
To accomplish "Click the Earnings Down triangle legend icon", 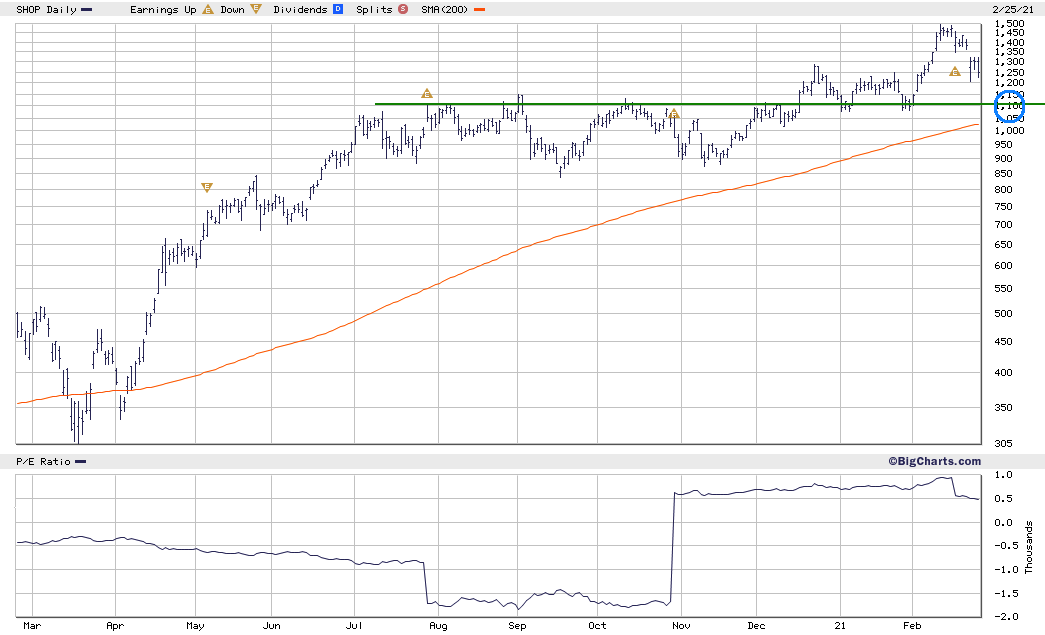I will (256, 9).
